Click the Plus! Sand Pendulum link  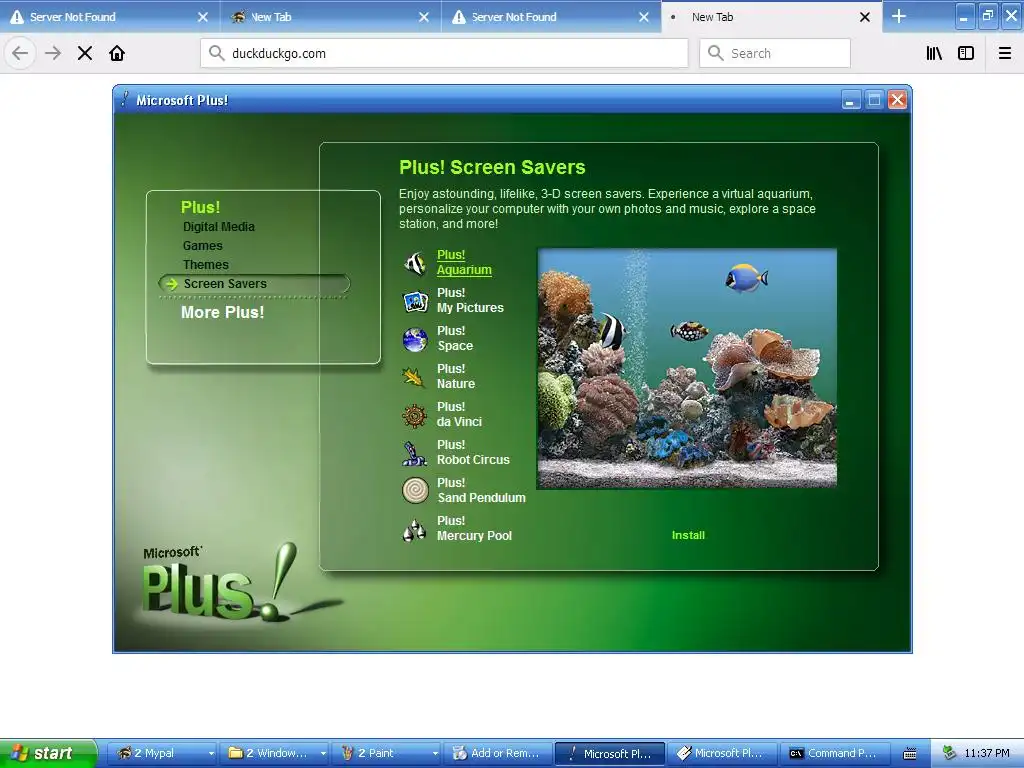(x=481, y=490)
